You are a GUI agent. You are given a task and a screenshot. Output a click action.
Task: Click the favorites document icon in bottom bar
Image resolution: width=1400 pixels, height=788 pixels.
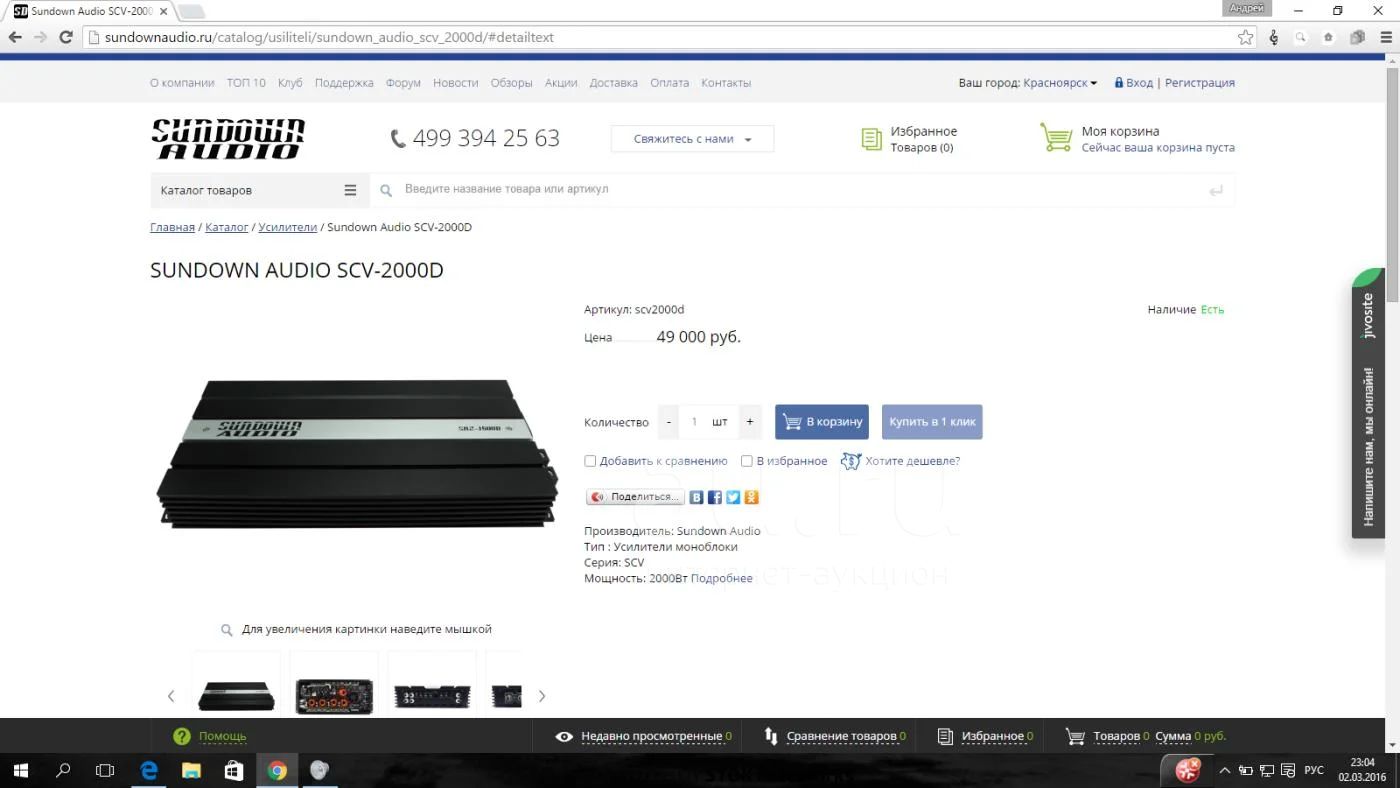click(945, 736)
